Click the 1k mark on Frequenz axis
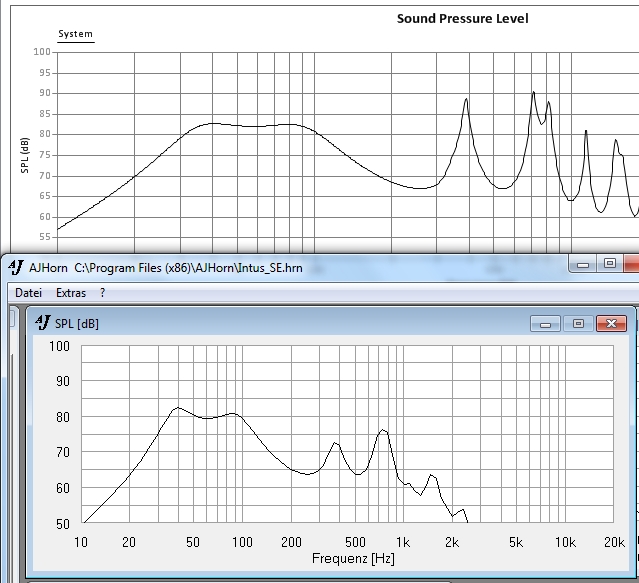The image size is (639, 583). tap(402, 542)
